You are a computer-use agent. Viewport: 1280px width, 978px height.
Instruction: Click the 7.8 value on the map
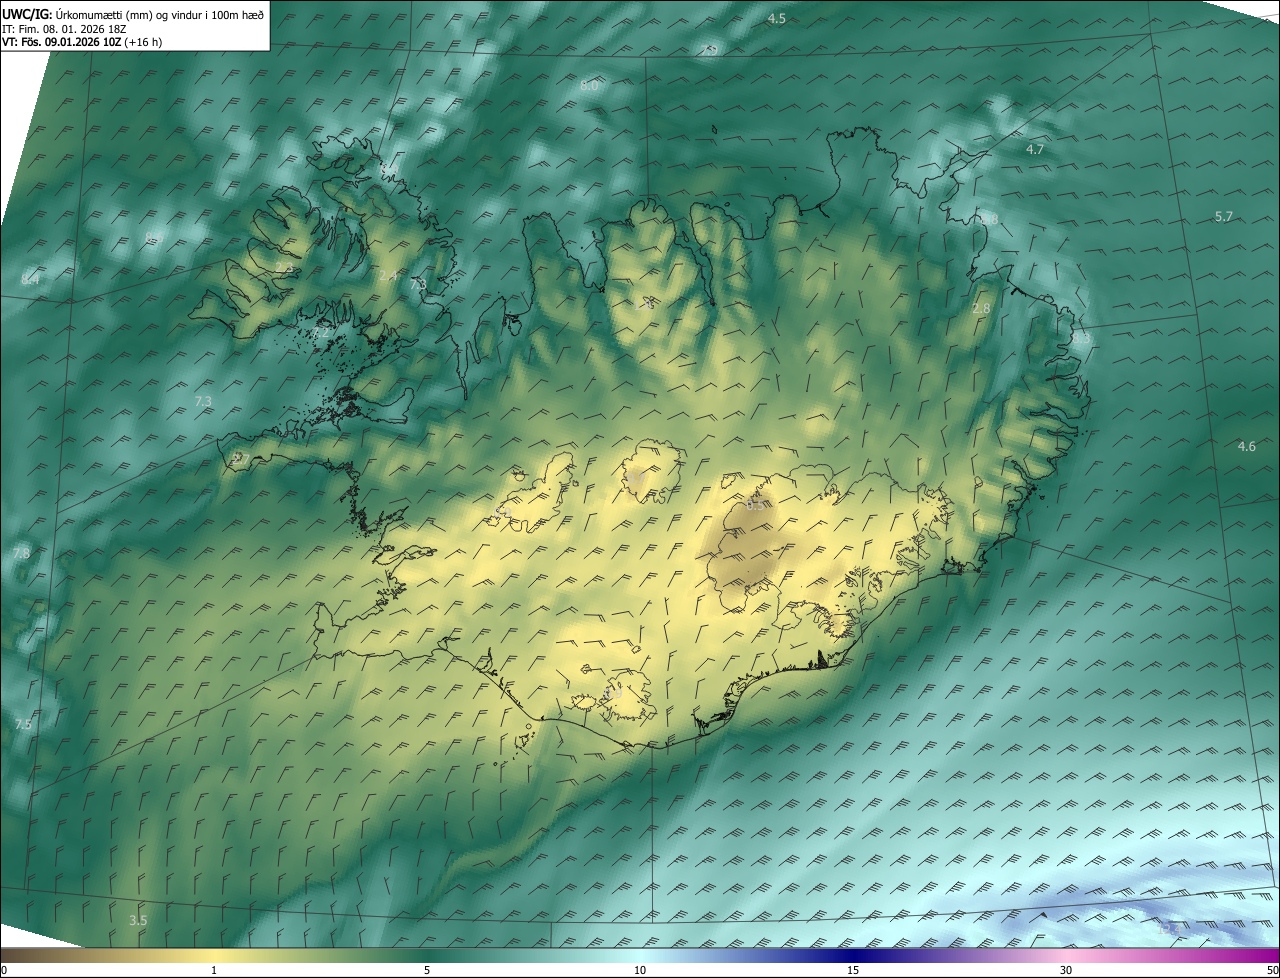pos(21,553)
